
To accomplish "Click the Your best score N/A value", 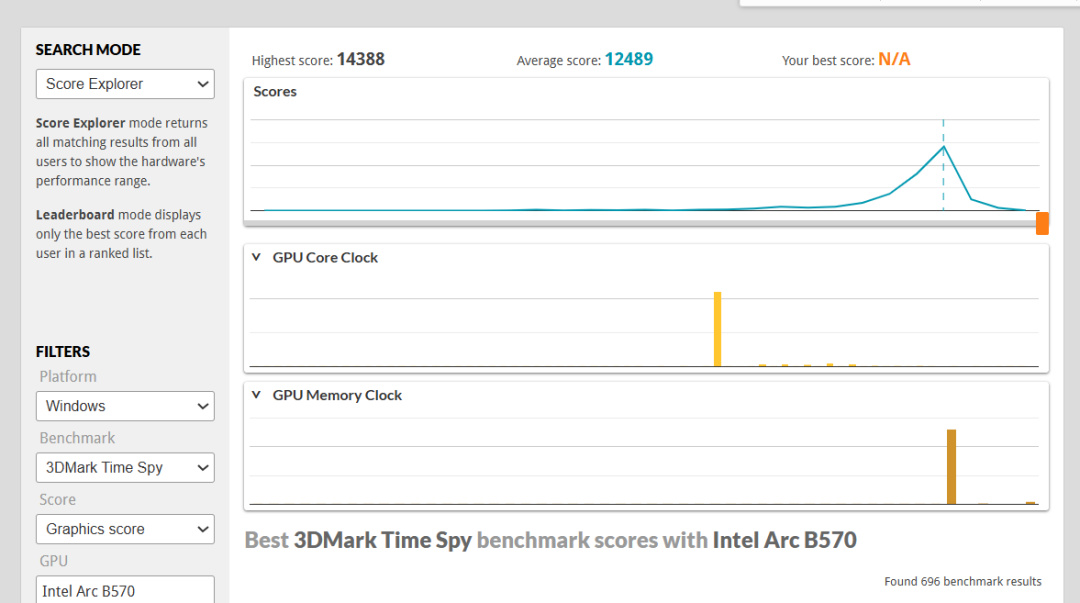I will tap(894, 59).
